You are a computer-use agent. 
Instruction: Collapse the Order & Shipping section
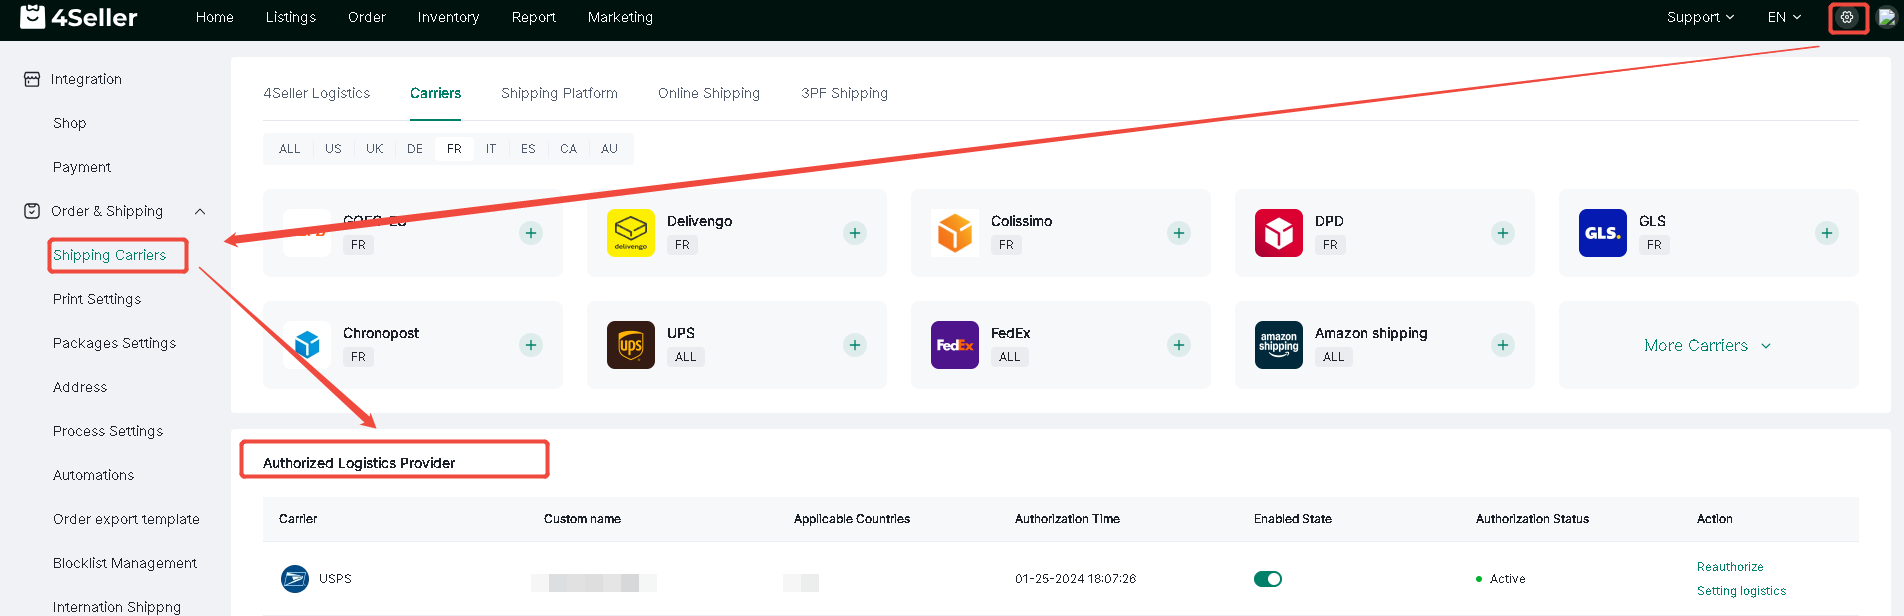point(200,211)
